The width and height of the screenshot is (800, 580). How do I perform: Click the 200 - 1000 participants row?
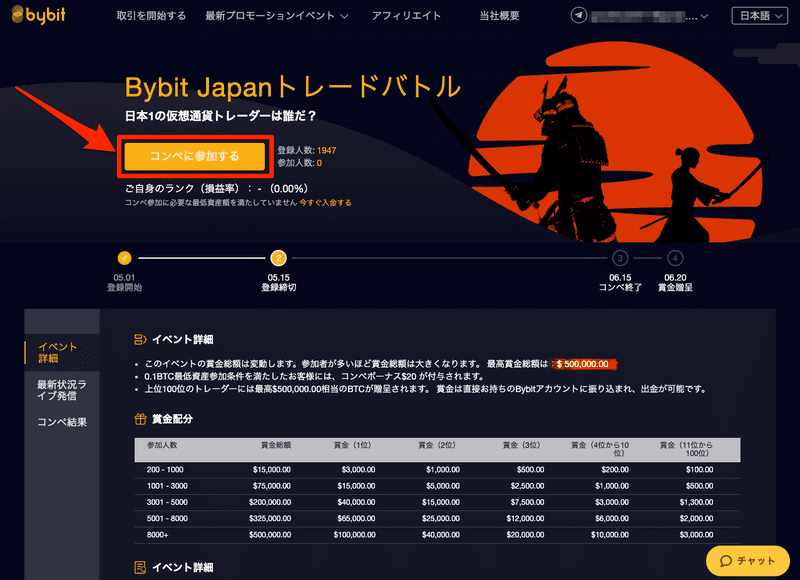pos(437,470)
